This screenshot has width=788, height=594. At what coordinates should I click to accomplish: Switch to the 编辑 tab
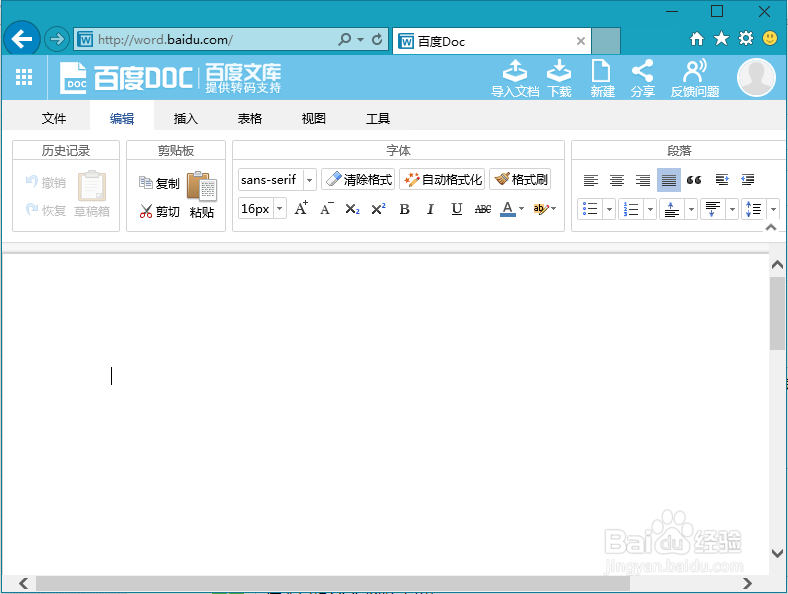click(122, 119)
